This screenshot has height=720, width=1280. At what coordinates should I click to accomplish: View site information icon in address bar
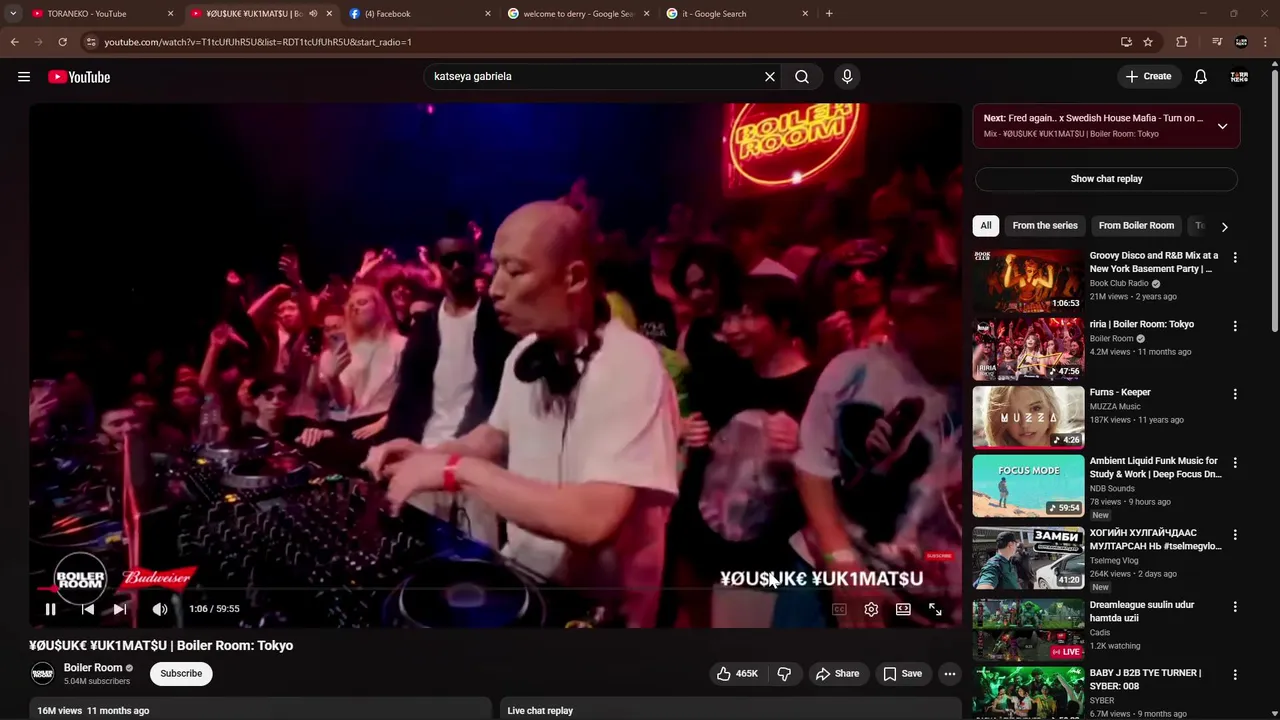(x=91, y=42)
